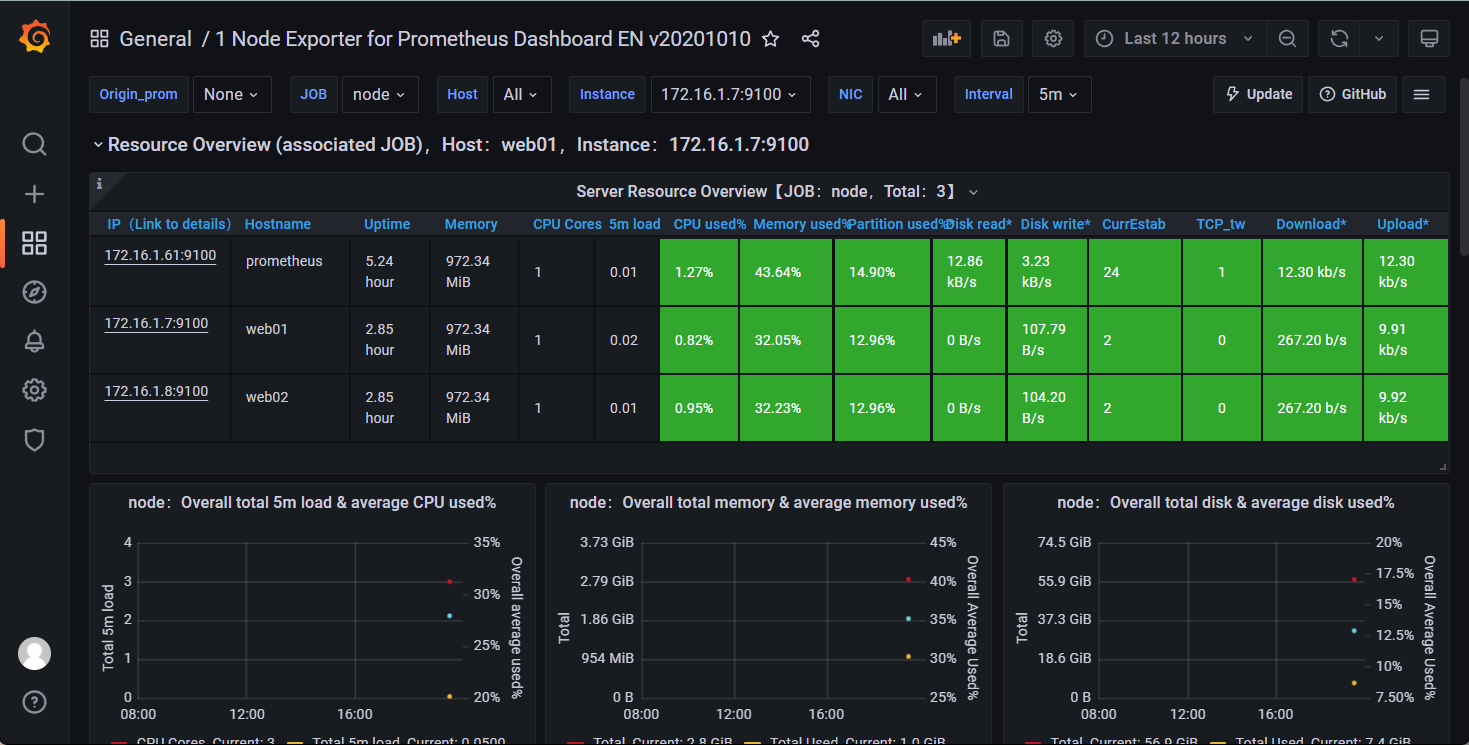Screen dimensions: 1469x745
Task: Open the GitHub link button
Action: [1353, 94]
